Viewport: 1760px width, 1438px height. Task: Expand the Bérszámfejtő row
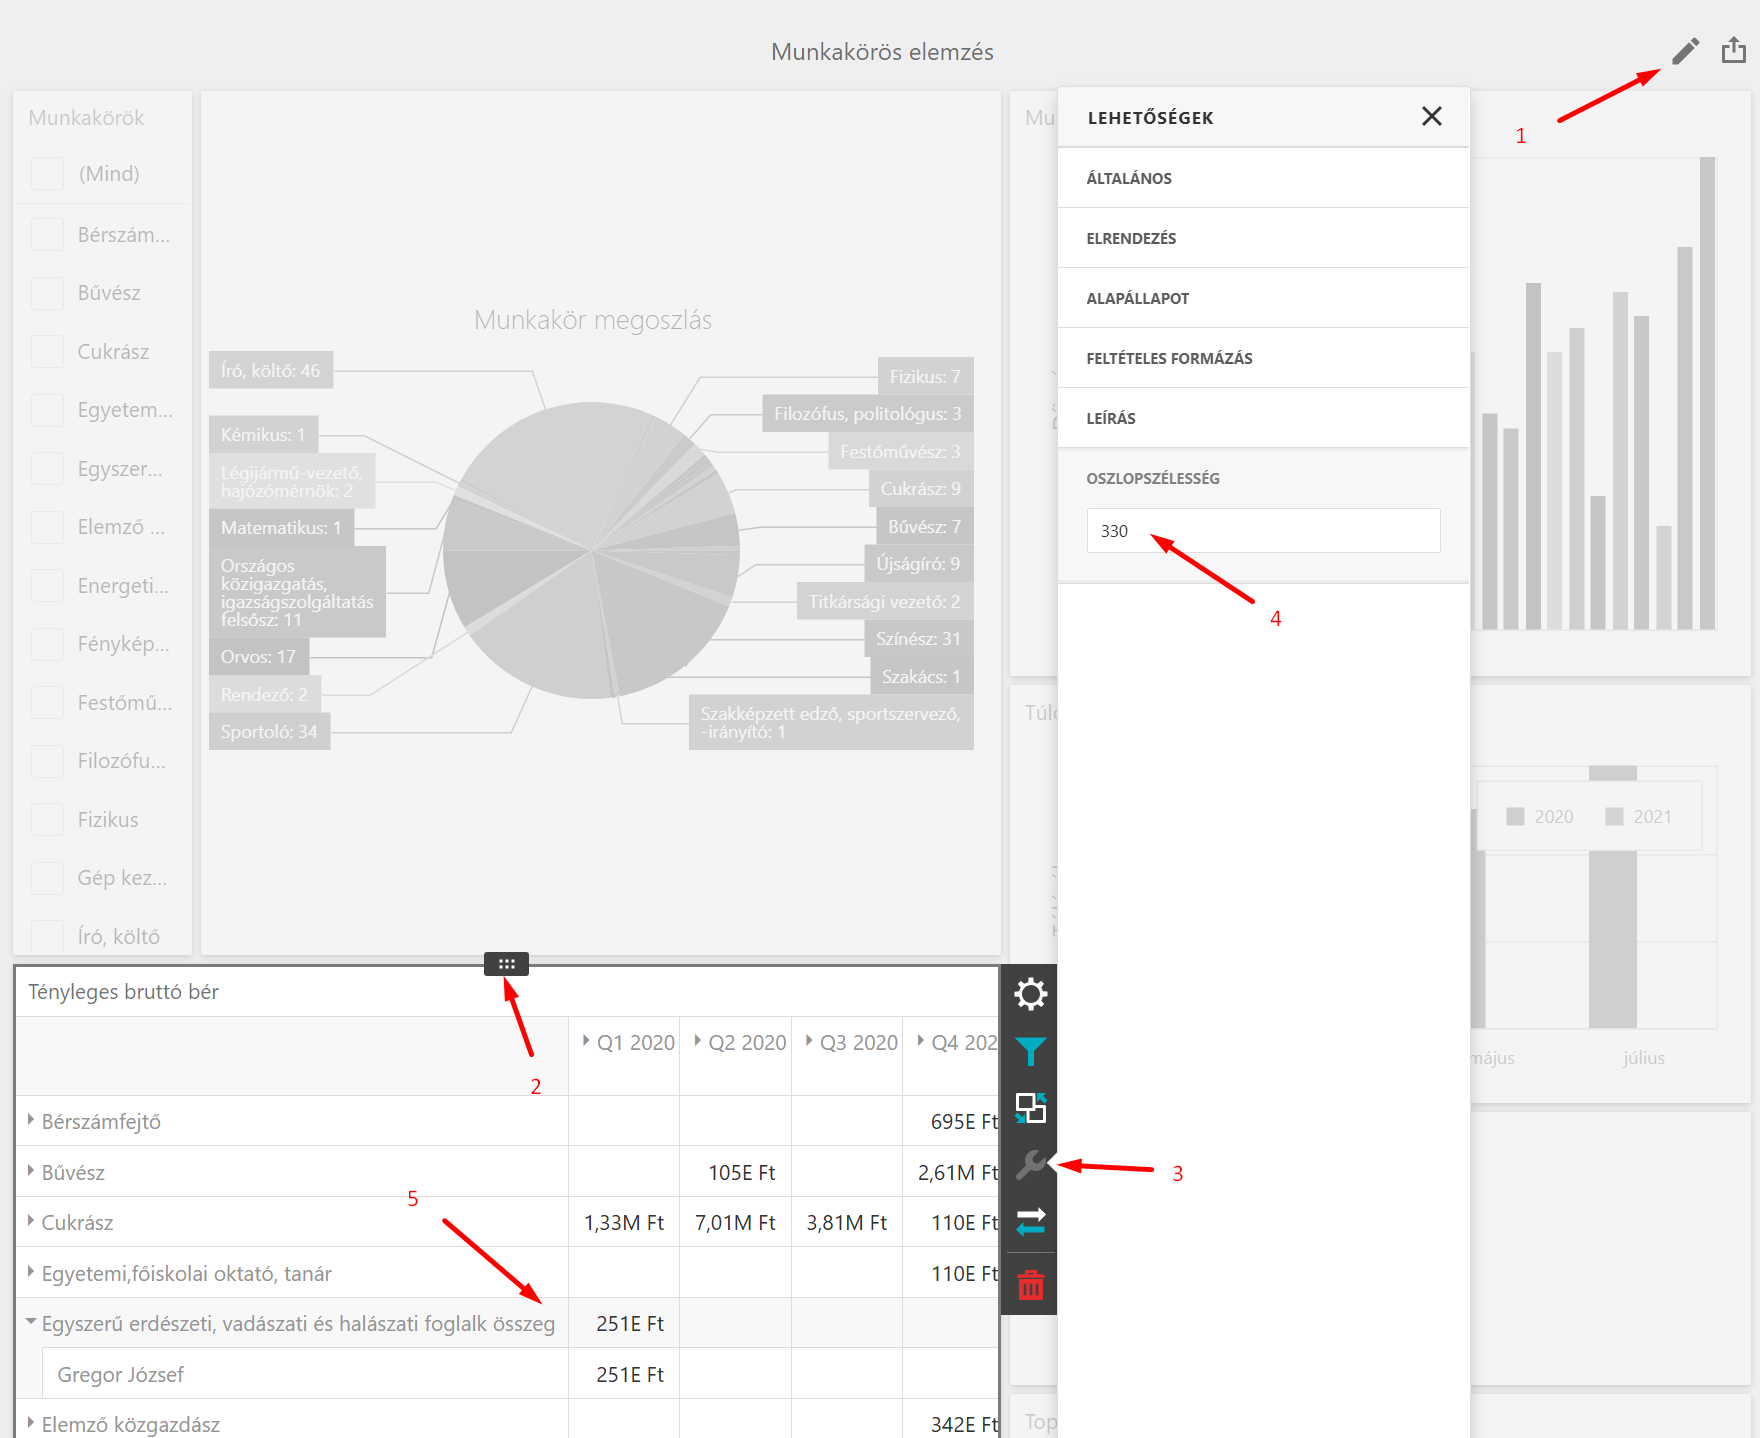(31, 1120)
